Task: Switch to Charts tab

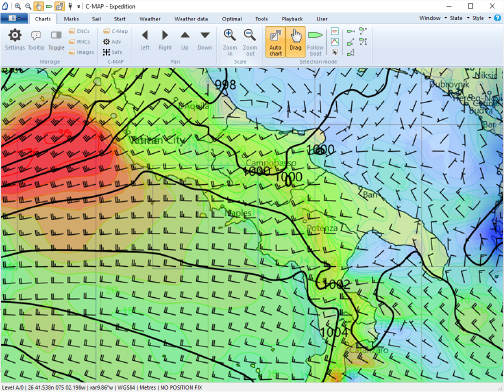Action: (43, 19)
